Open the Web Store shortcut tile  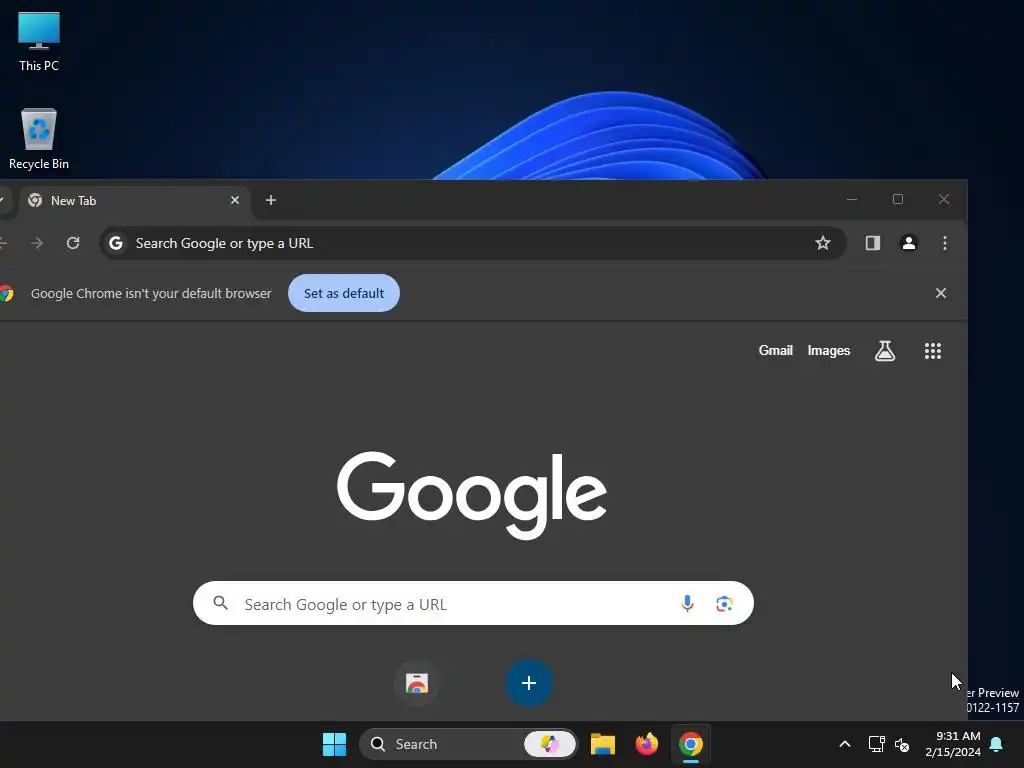(417, 683)
